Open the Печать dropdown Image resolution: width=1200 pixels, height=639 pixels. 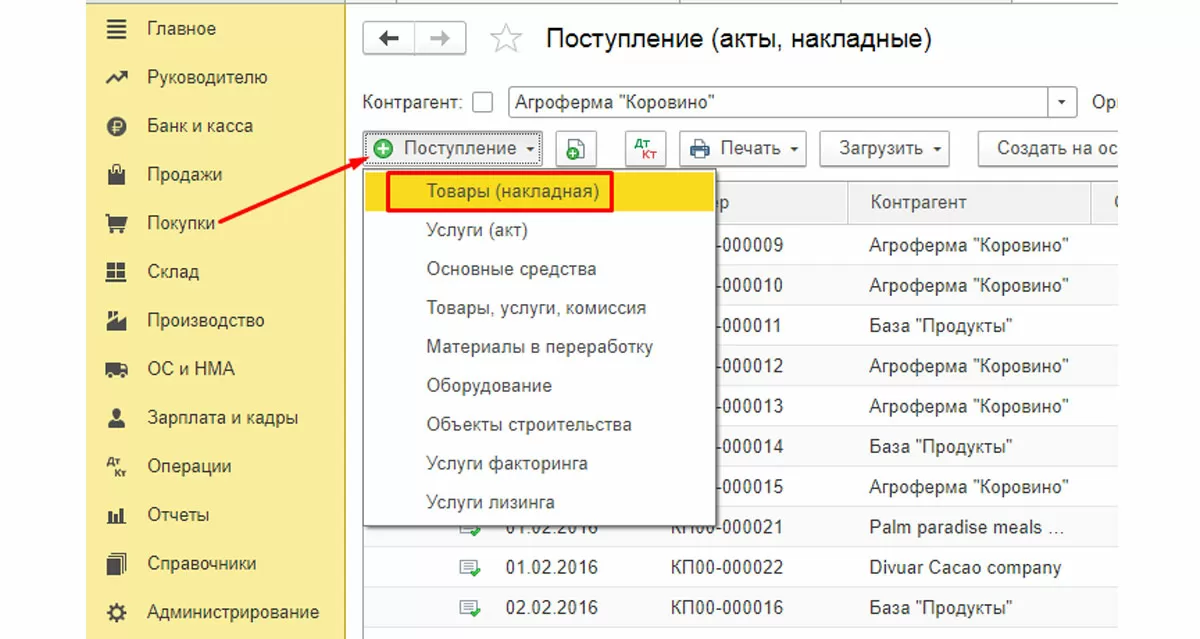coord(743,149)
